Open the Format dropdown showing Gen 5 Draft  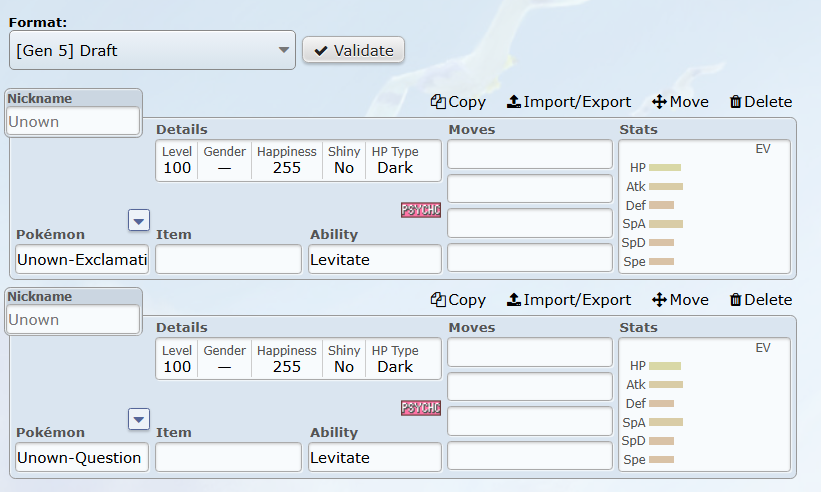[153, 50]
